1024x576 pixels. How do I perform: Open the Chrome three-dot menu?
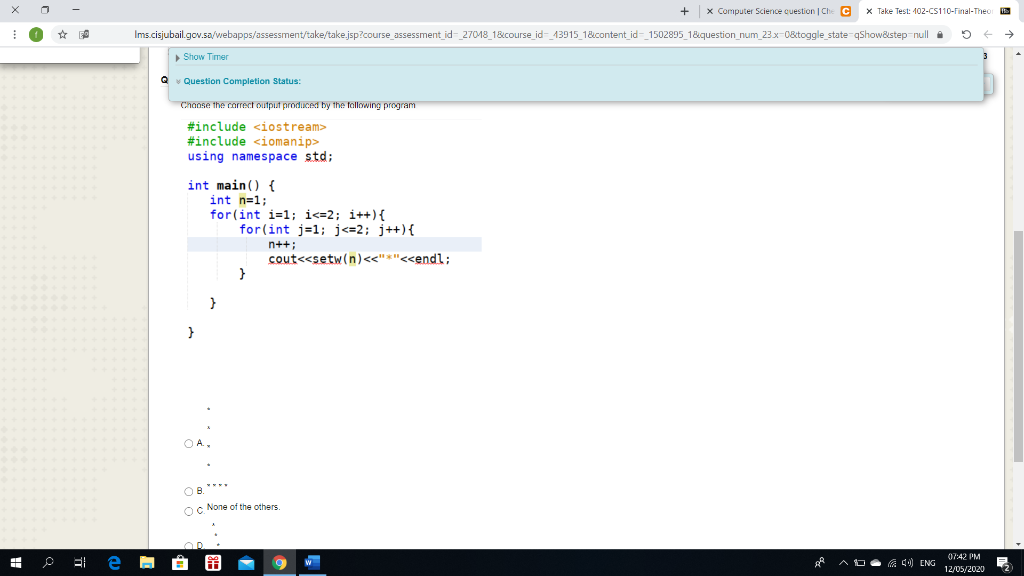pos(14,35)
